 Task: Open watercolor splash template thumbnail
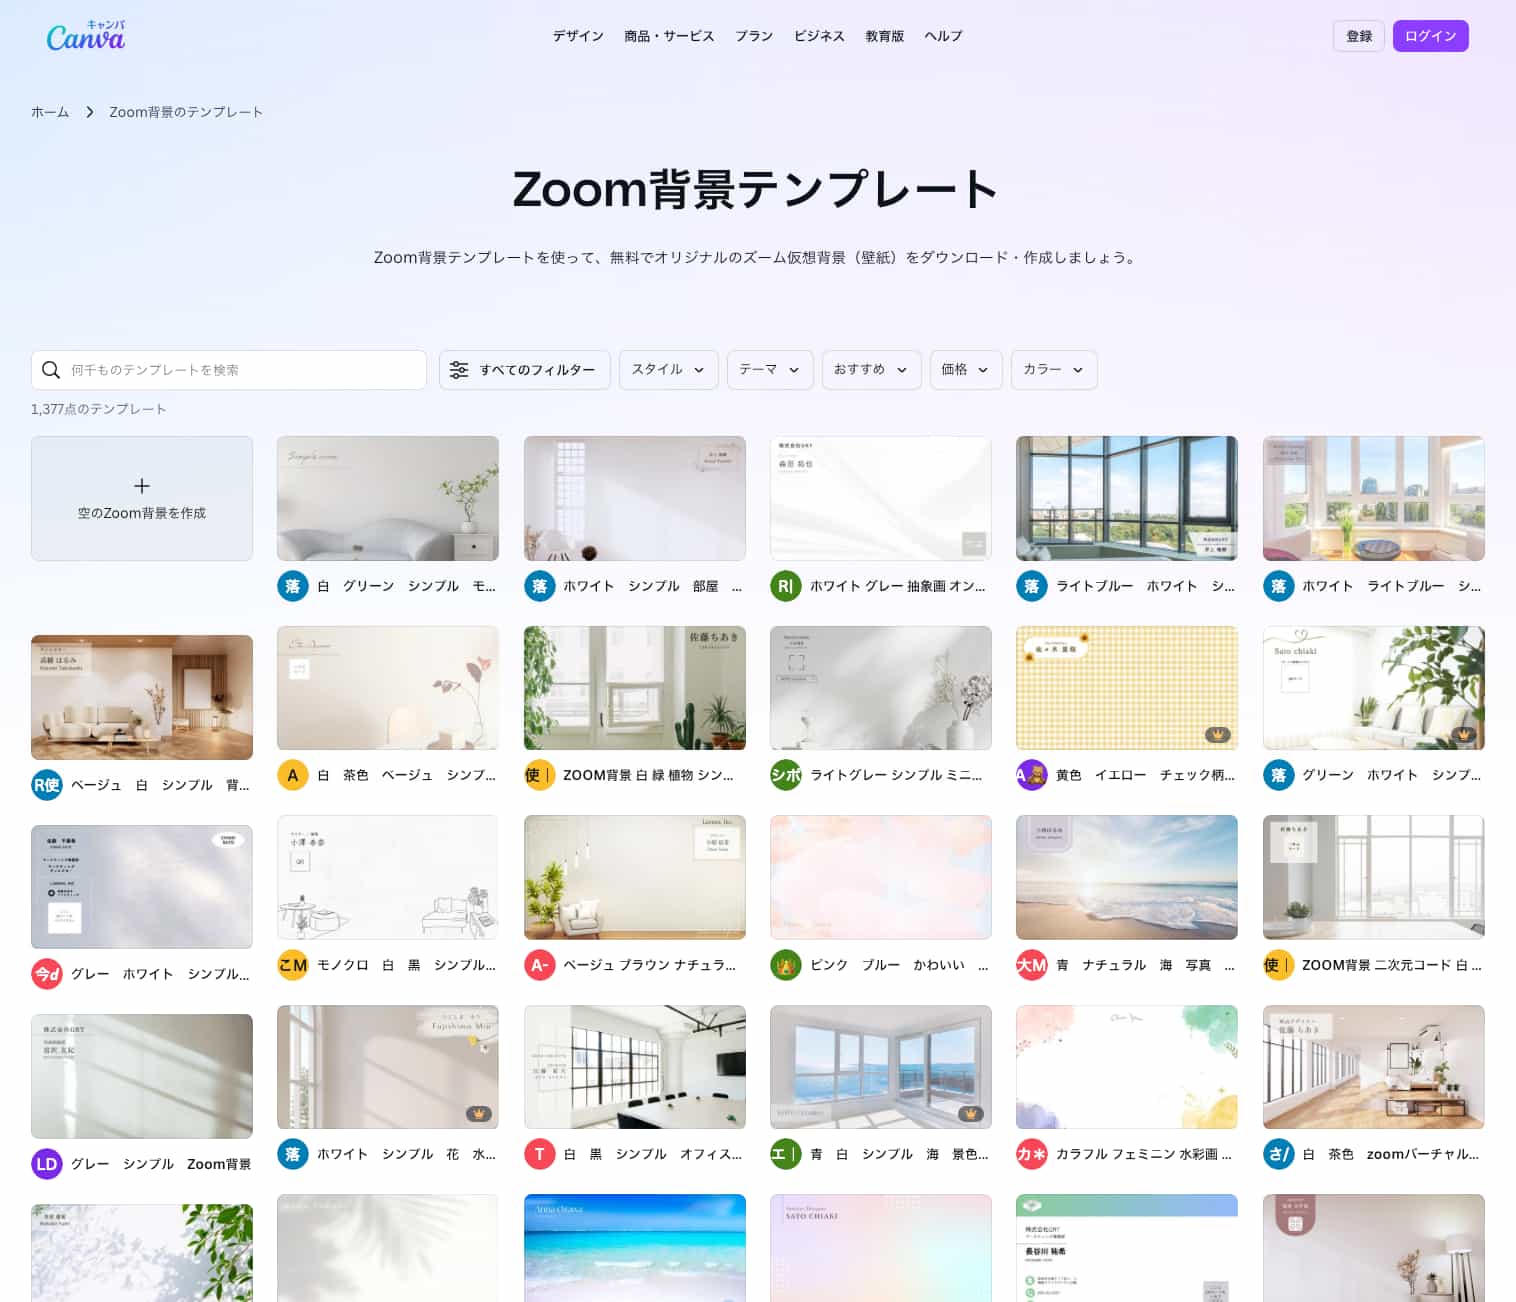click(1127, 1067)
